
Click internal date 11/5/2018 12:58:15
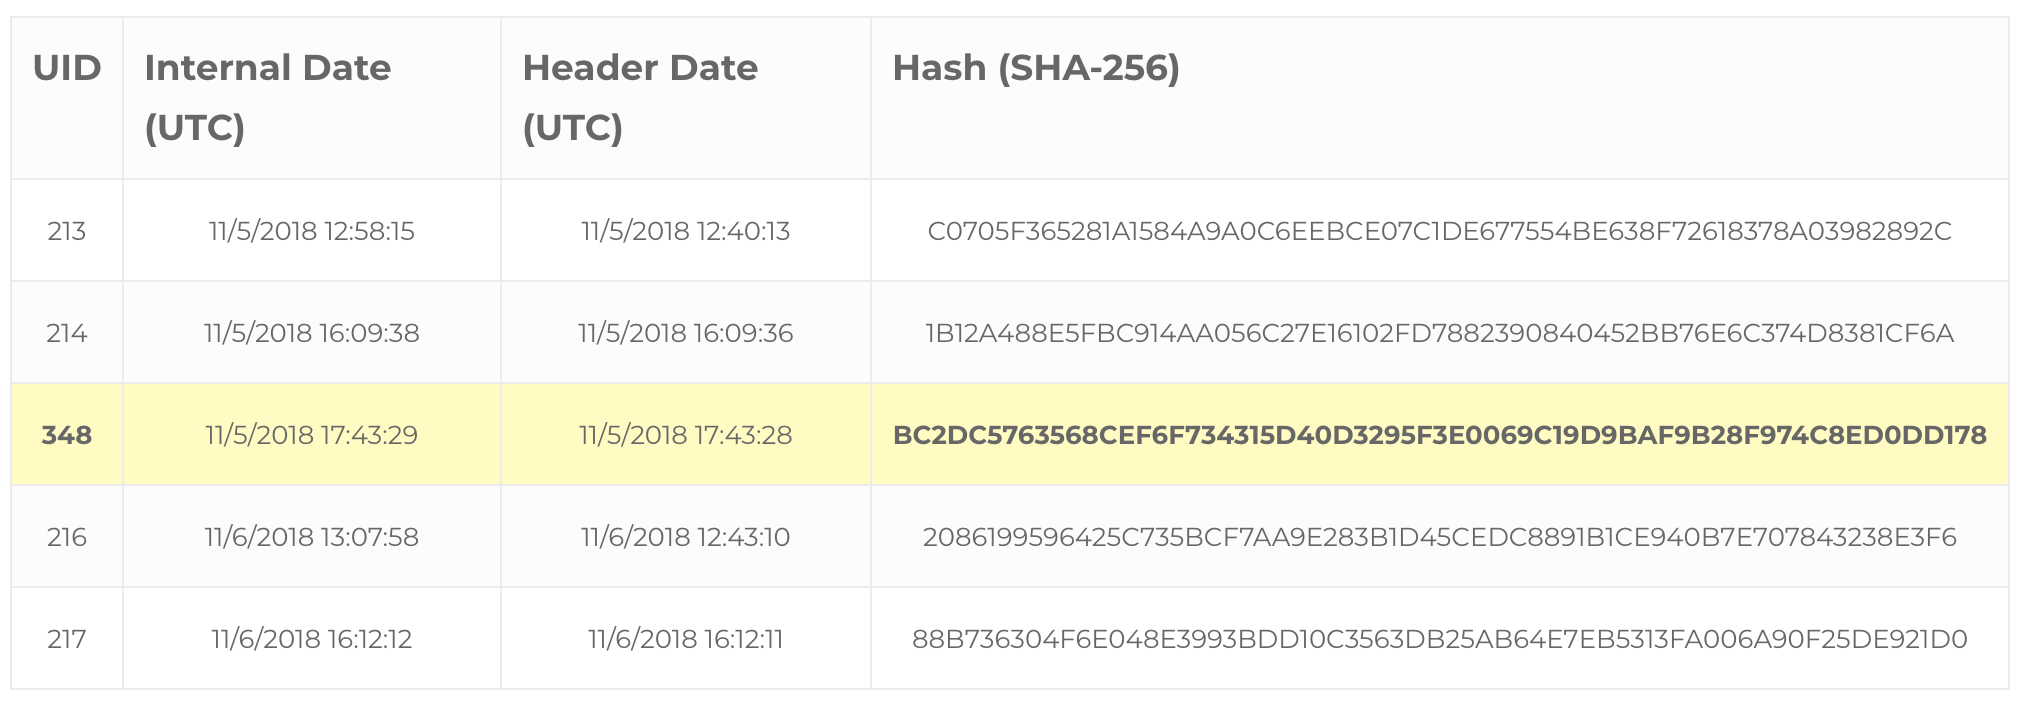pyautogui.click(x=312, y=231)
